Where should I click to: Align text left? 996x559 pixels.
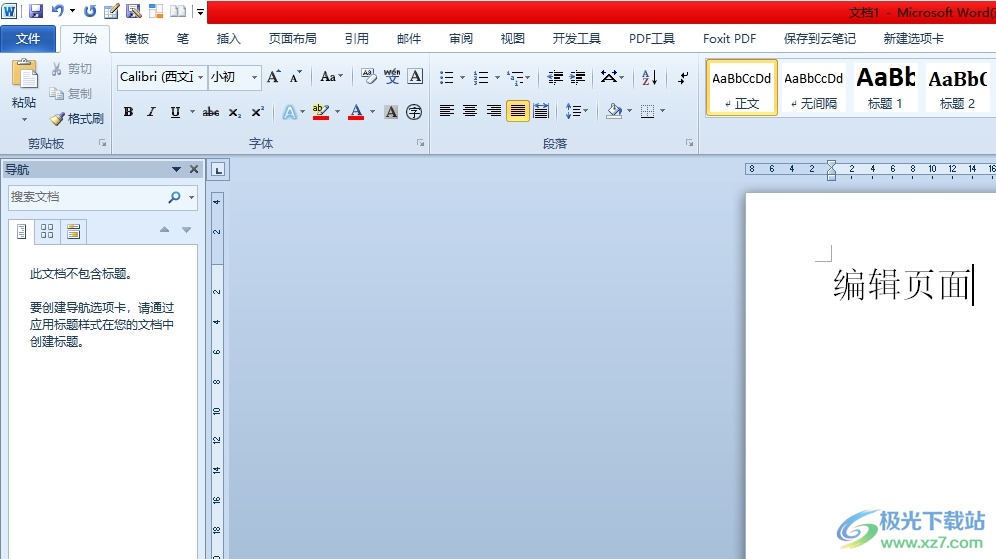[447, 111]
